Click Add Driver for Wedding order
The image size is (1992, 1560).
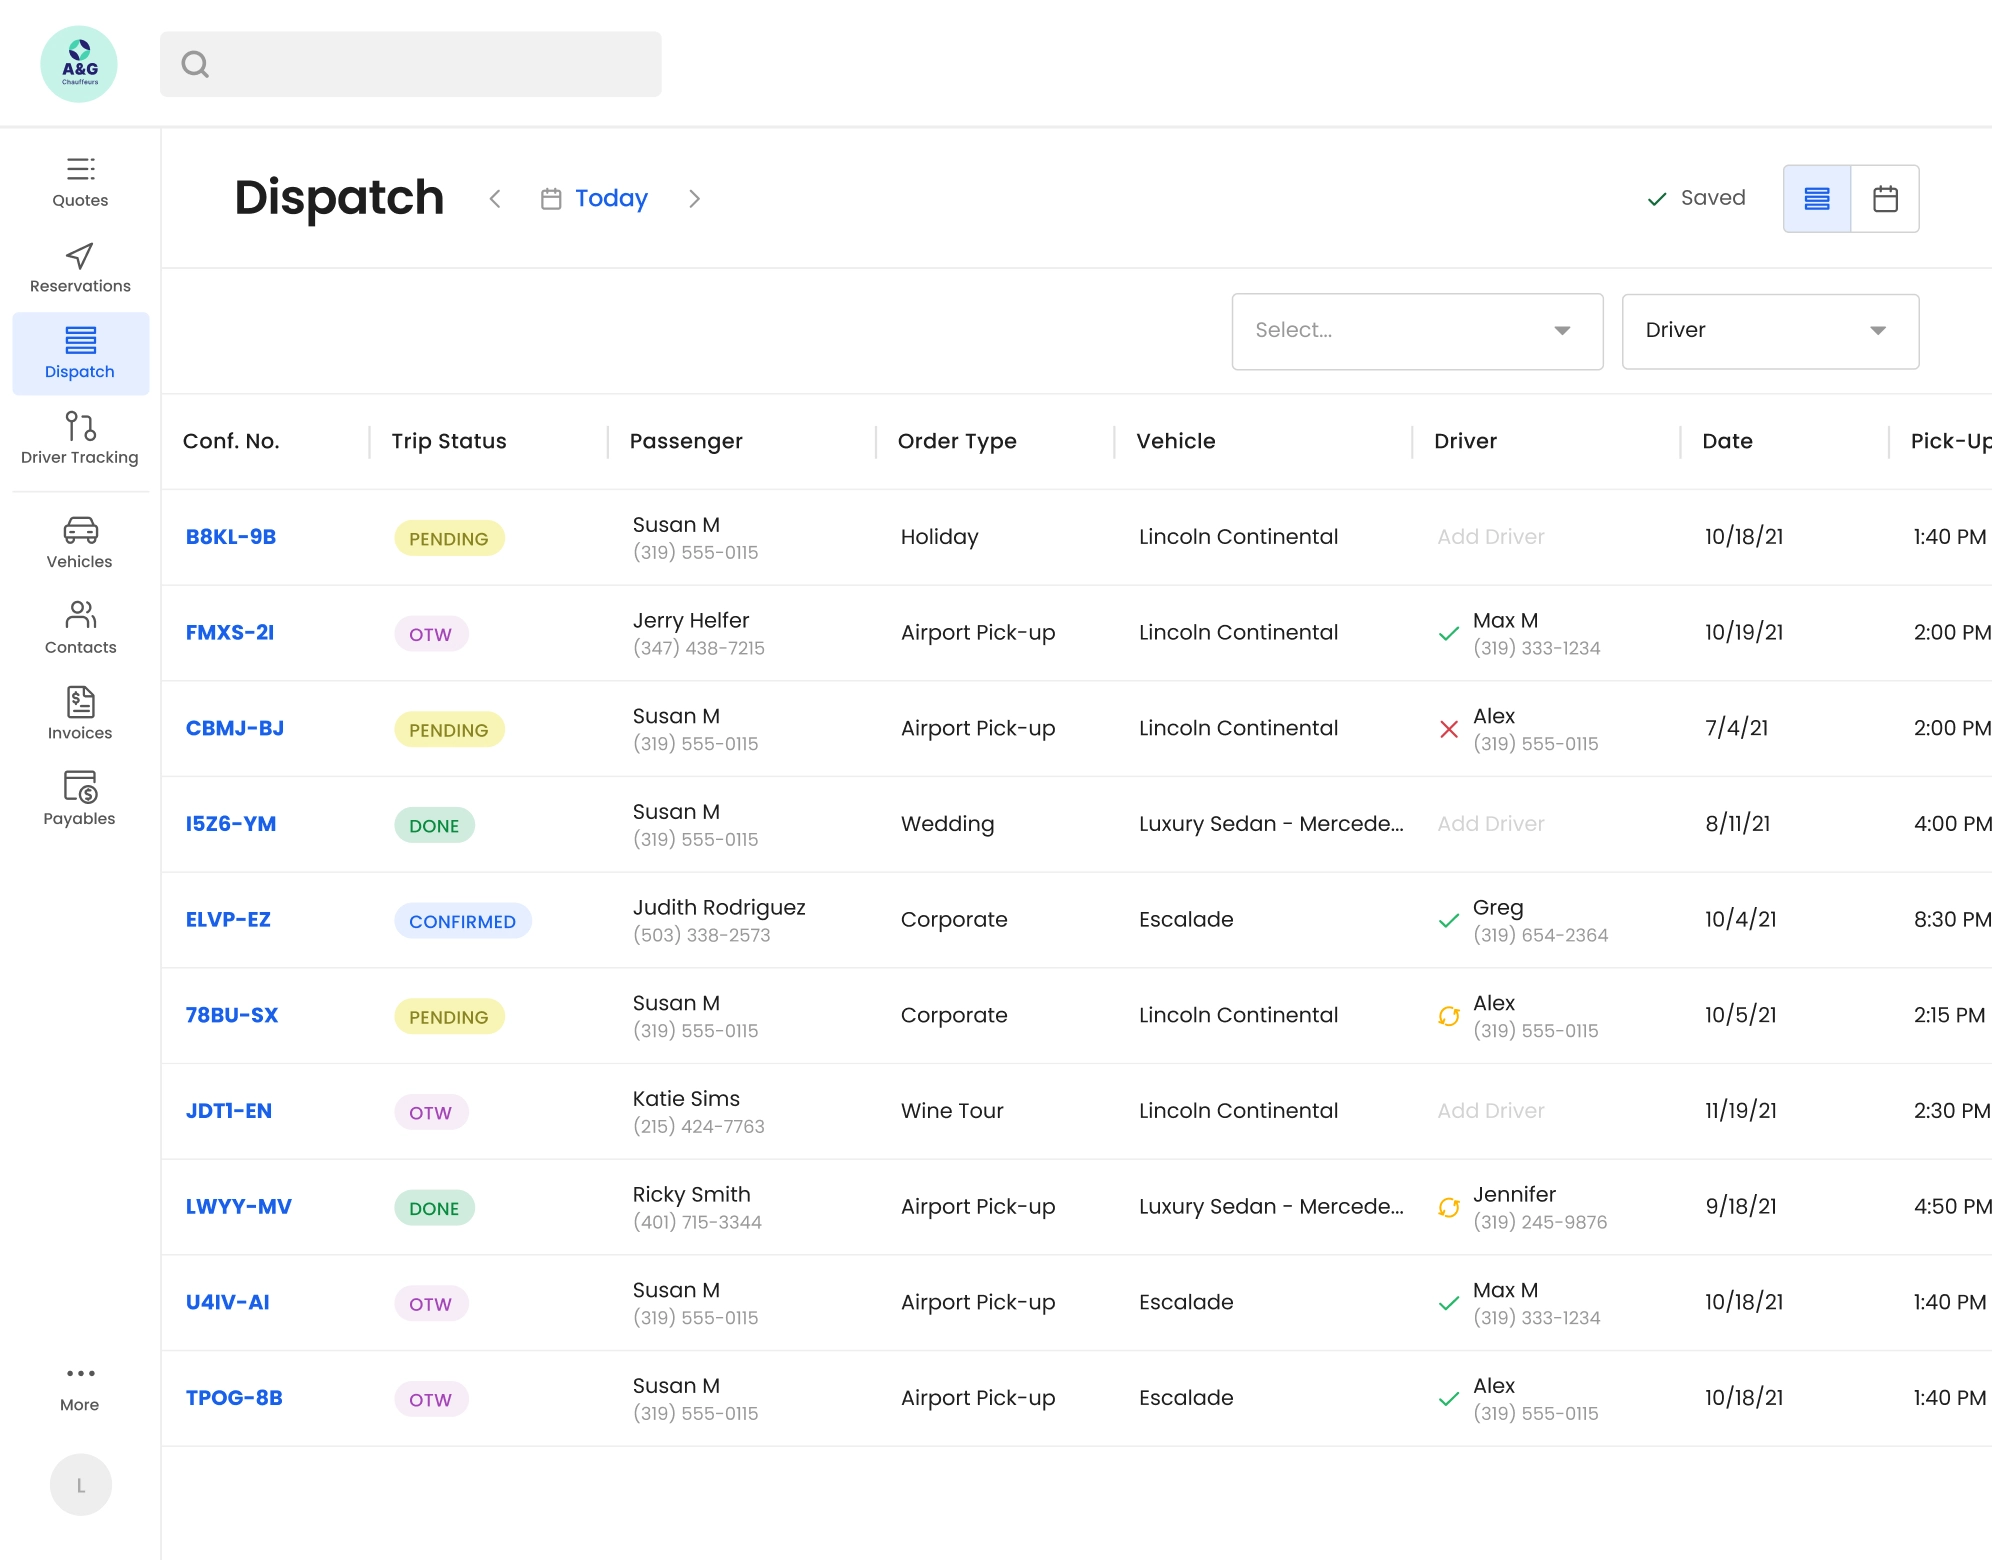click(1490, 824)
